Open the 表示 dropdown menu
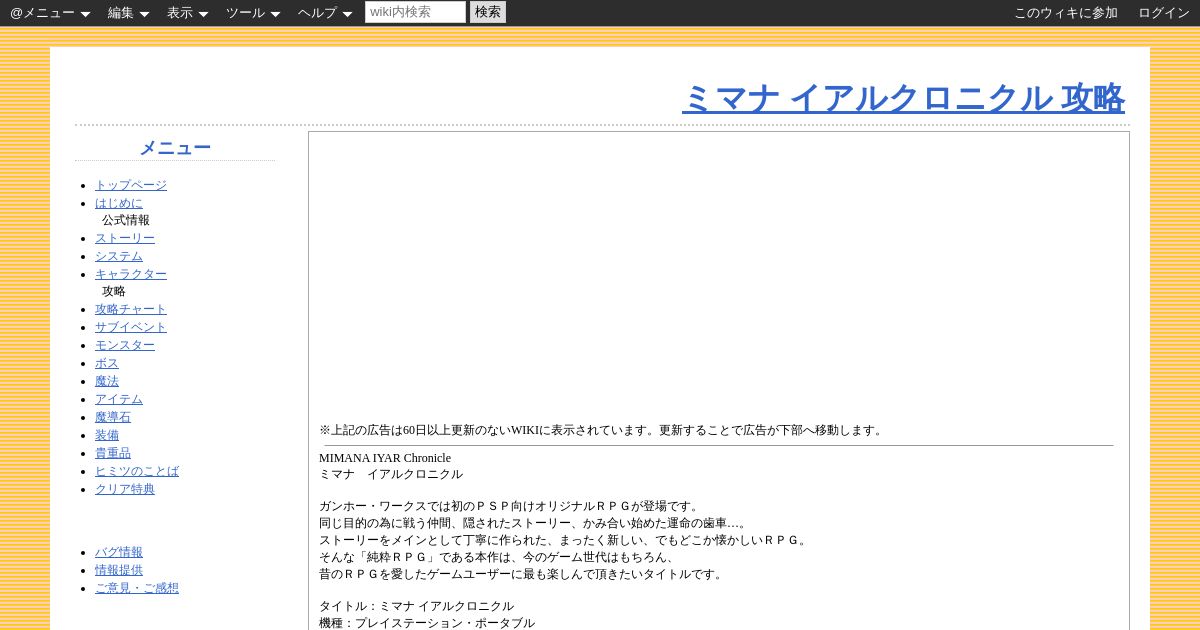The image size is (1200, 630). click(x=187, y=13)
